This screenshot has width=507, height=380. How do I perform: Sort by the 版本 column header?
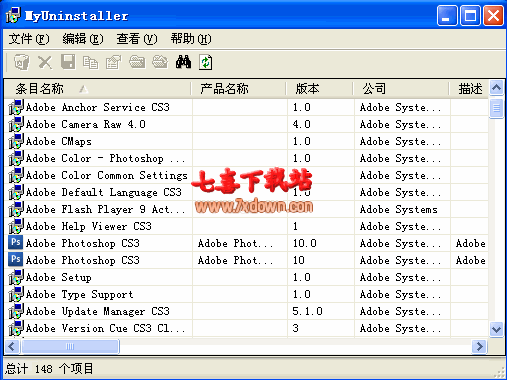pyautogui.click(x=320, y=89)
